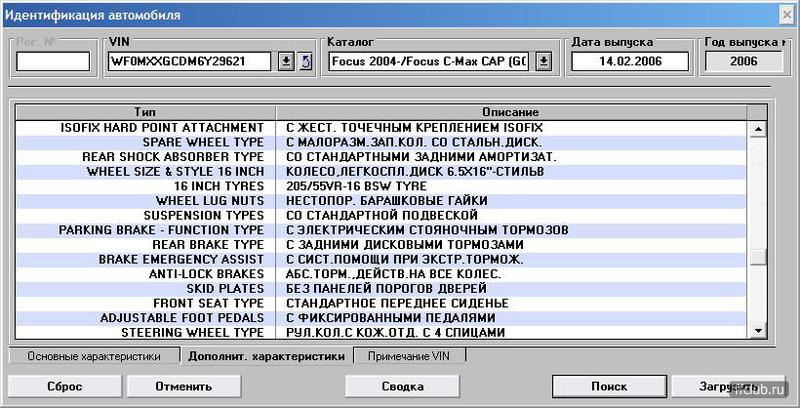Click the Сброс button
The width and height of the screenshot is (800, 408).
click(x=65, y=386)
